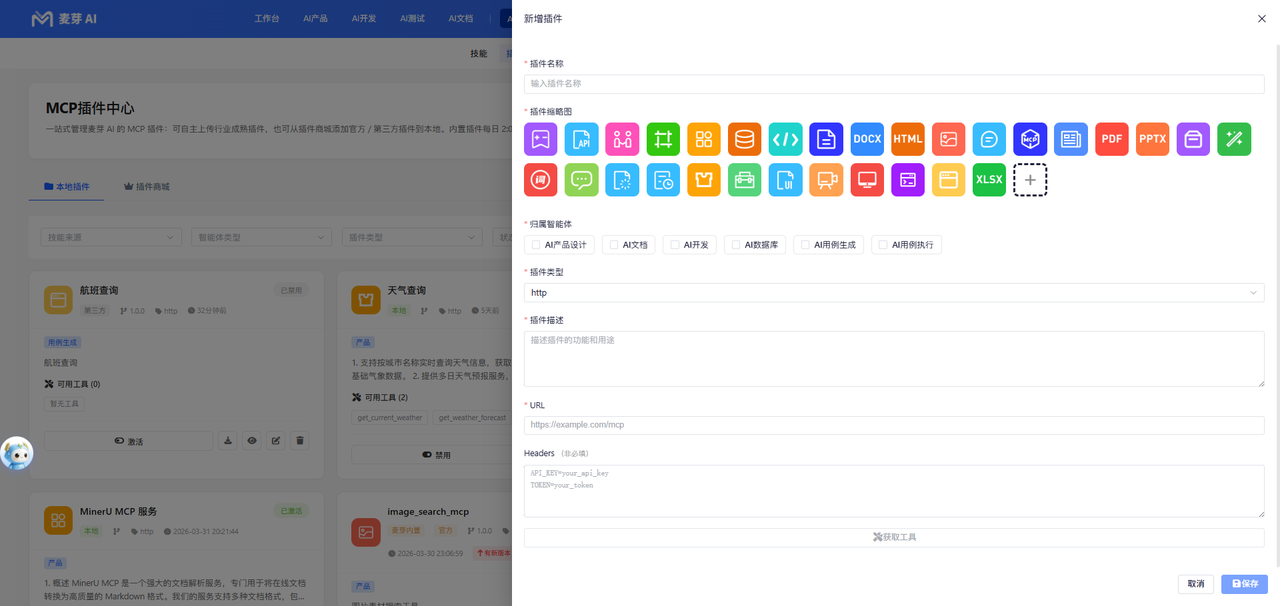The image size is (1280, 606).
Task: Click the trash delete icon on 航班查询 card
Action: pos(300,440)
